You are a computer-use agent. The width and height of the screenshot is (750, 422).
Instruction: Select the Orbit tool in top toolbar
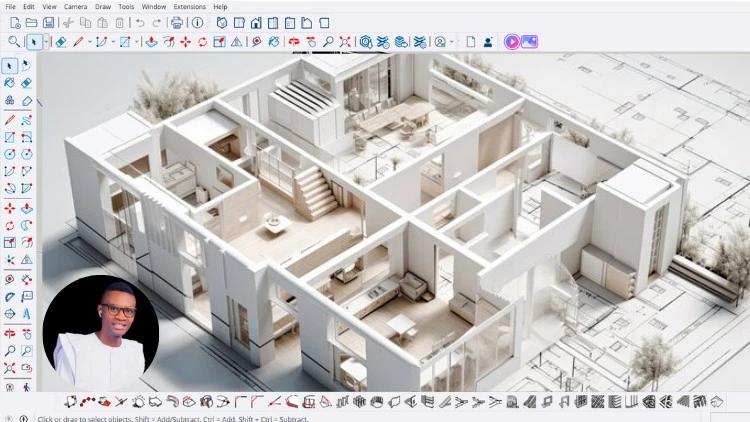[294, 42]
